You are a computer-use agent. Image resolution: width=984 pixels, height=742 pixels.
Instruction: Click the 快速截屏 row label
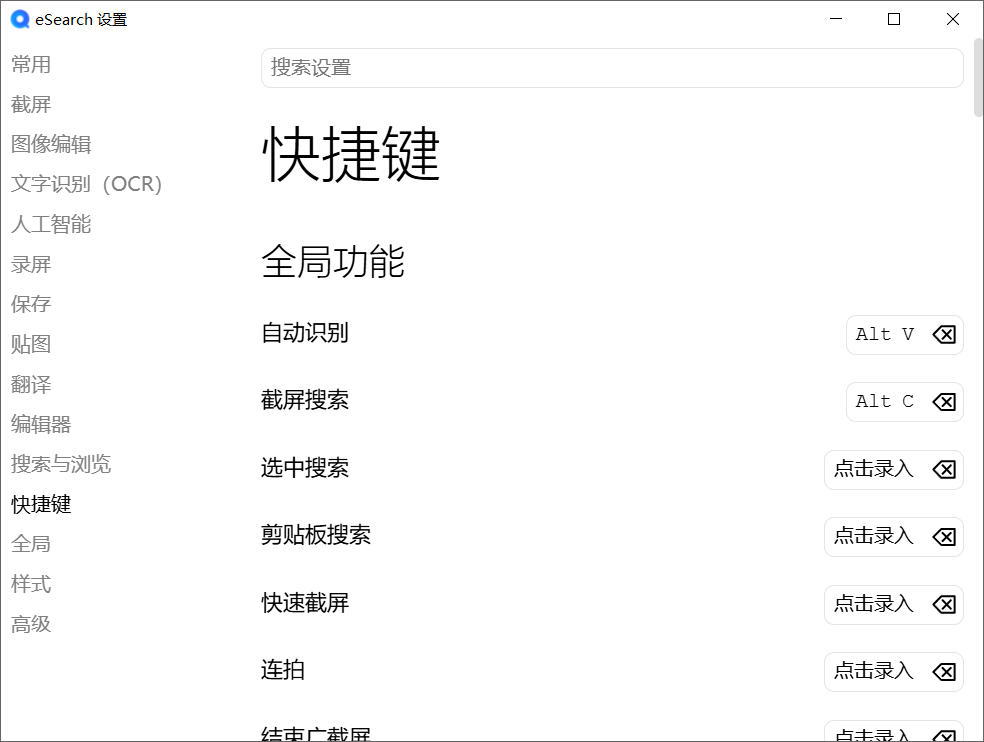(x=304, y=603)
